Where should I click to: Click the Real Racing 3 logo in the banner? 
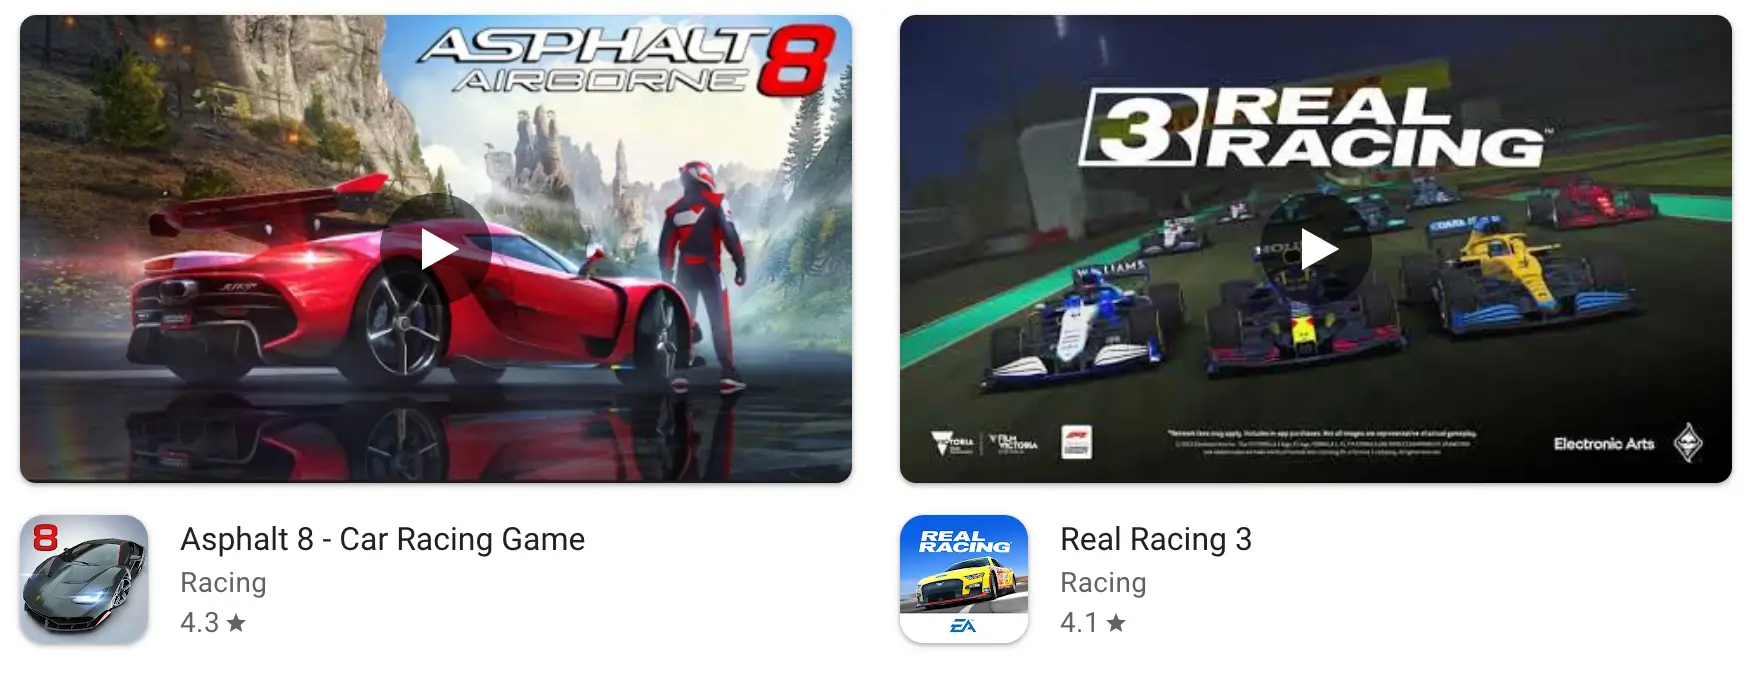(1312, 126)
